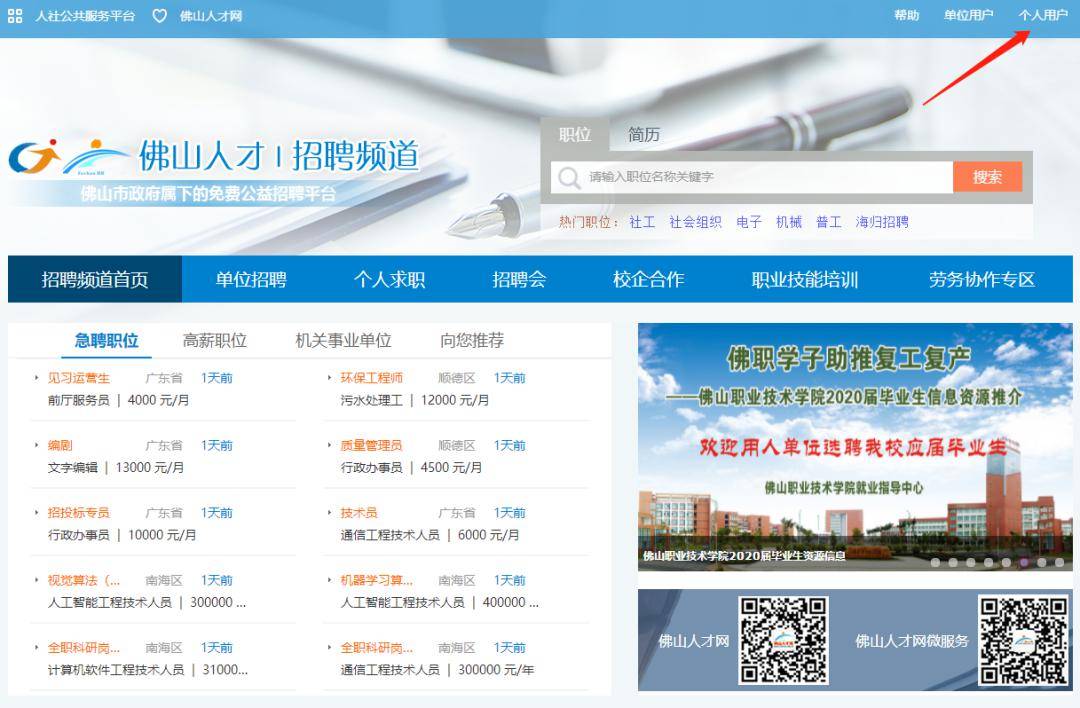Screen dimensions: 1080x708
Task: Open 个人求职 in navigation bar
Action: (x=389, y=279)
